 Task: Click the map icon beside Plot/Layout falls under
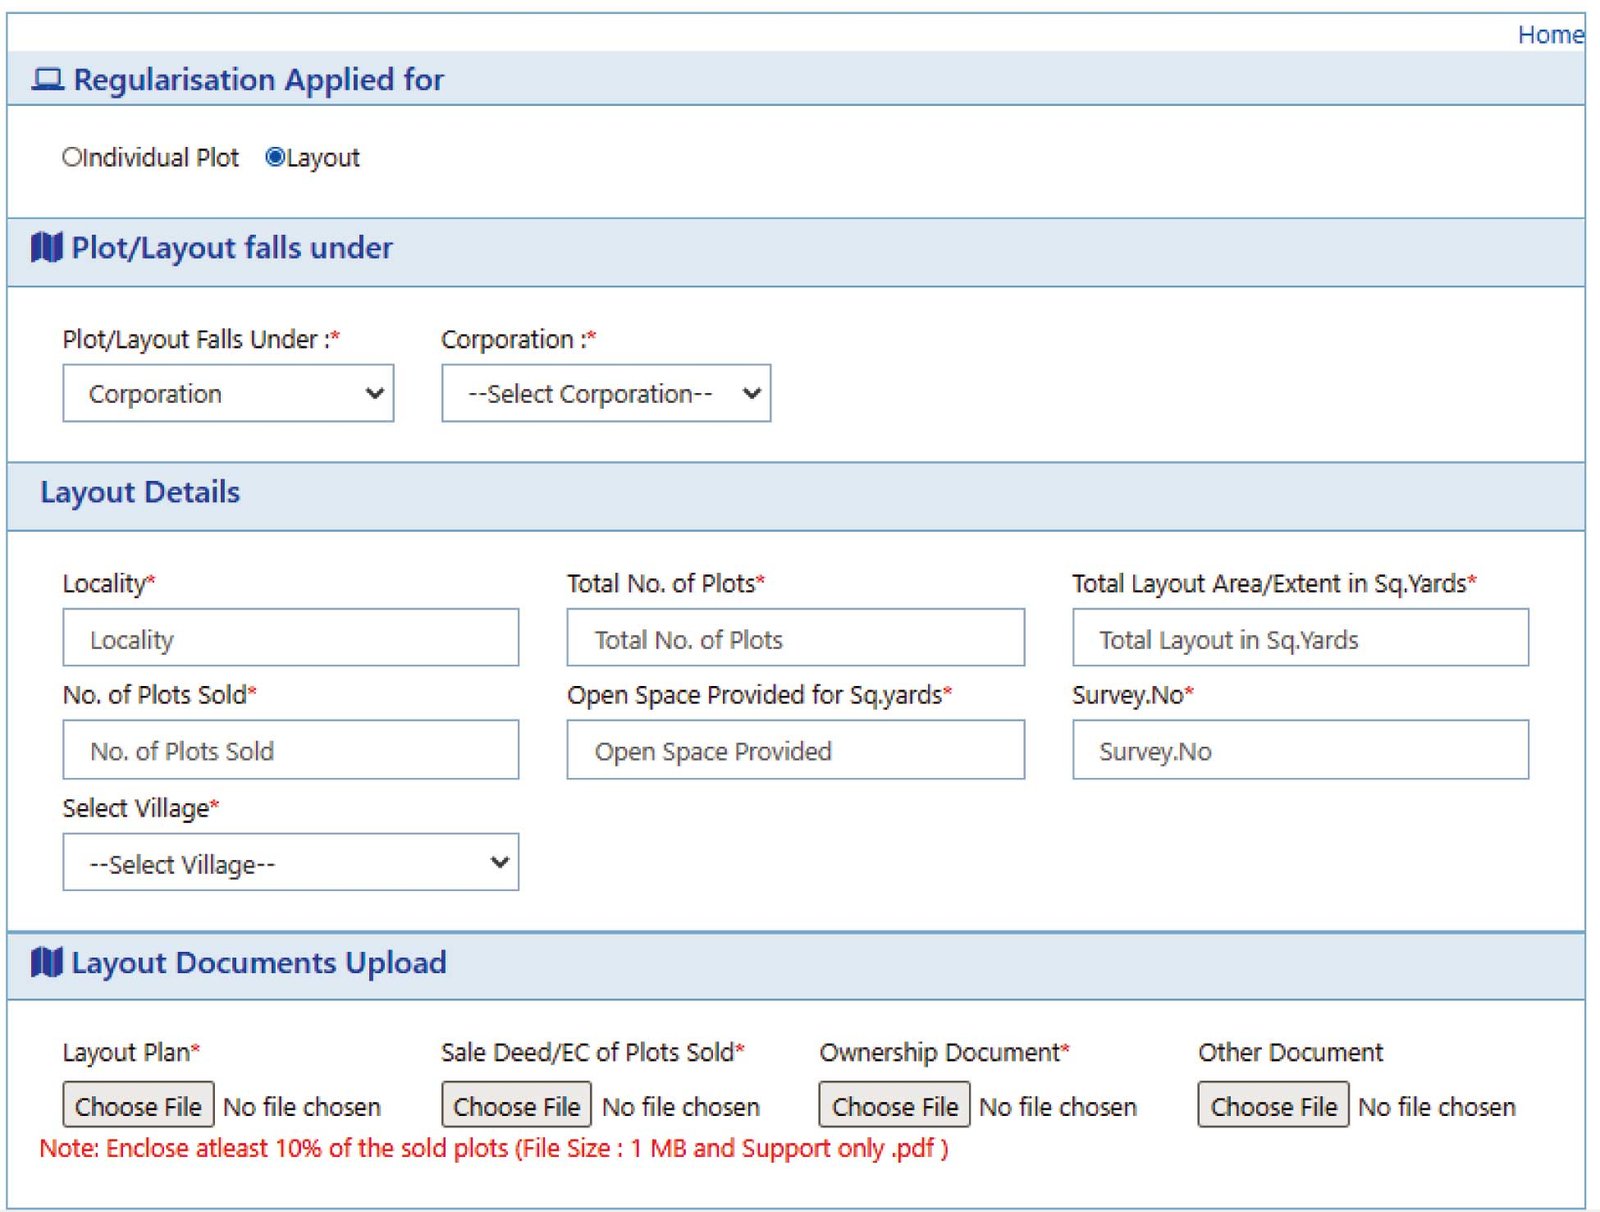coord(46,248)
